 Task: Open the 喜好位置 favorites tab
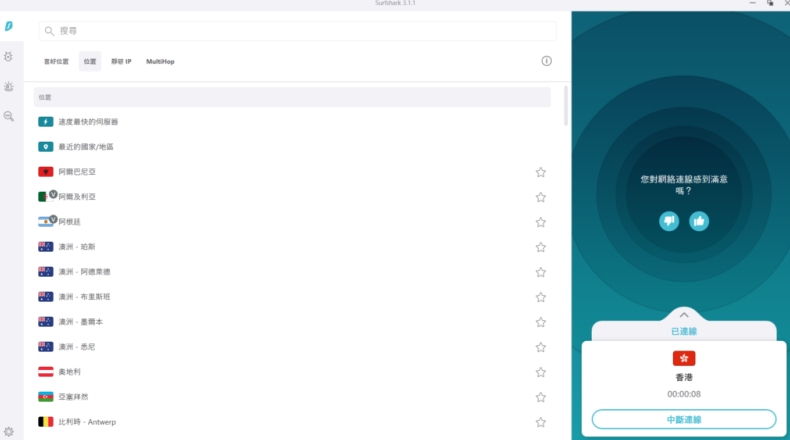coord(57,62)
